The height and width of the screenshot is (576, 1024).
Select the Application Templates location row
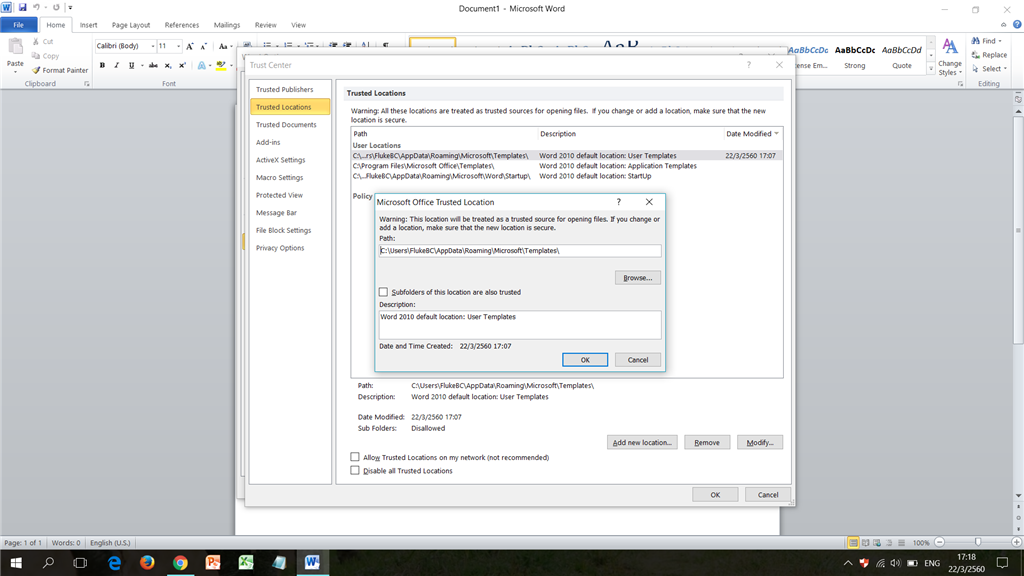(566, 166)
